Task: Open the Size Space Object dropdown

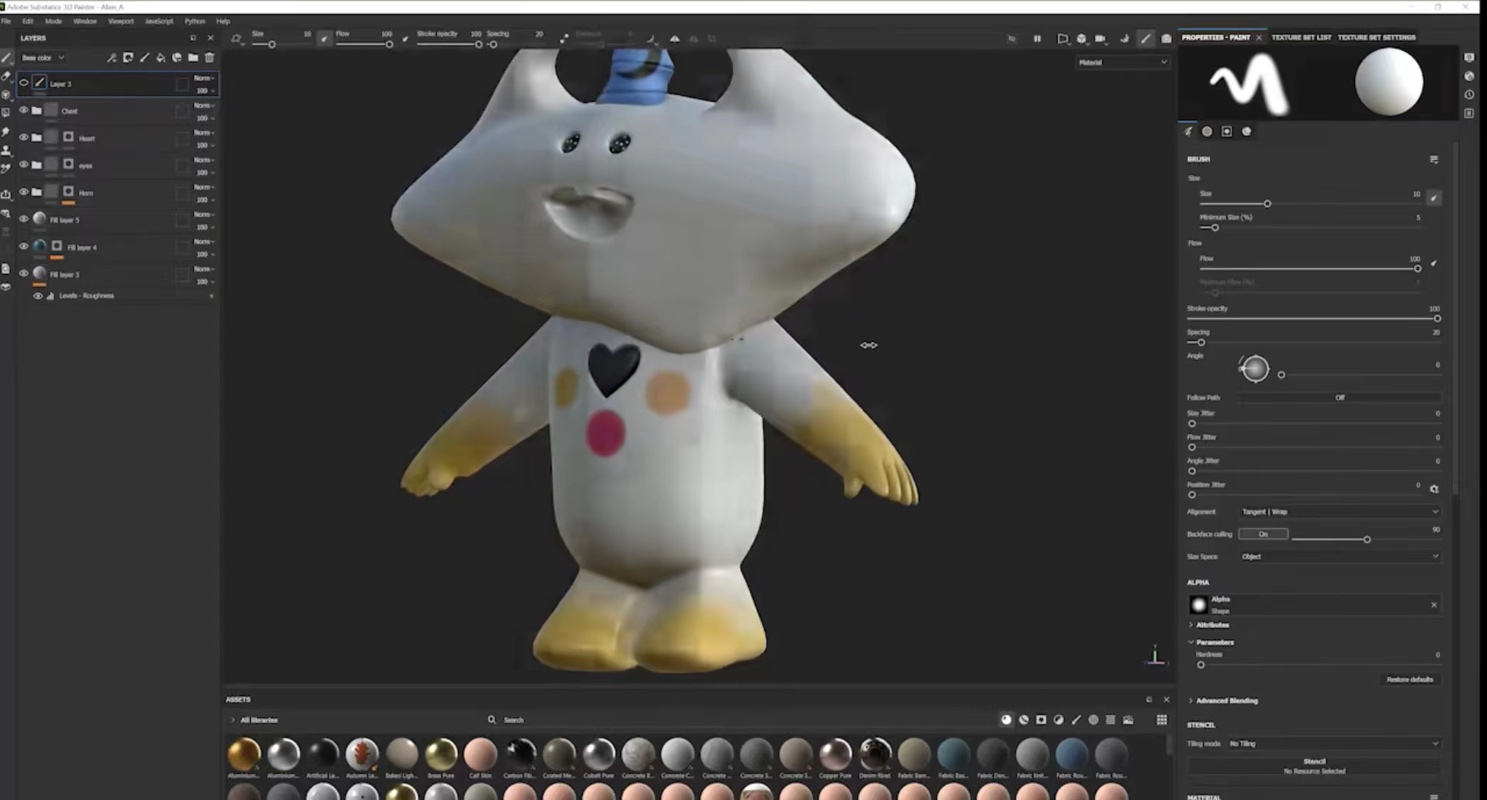Action: (x=1340, y=557)
